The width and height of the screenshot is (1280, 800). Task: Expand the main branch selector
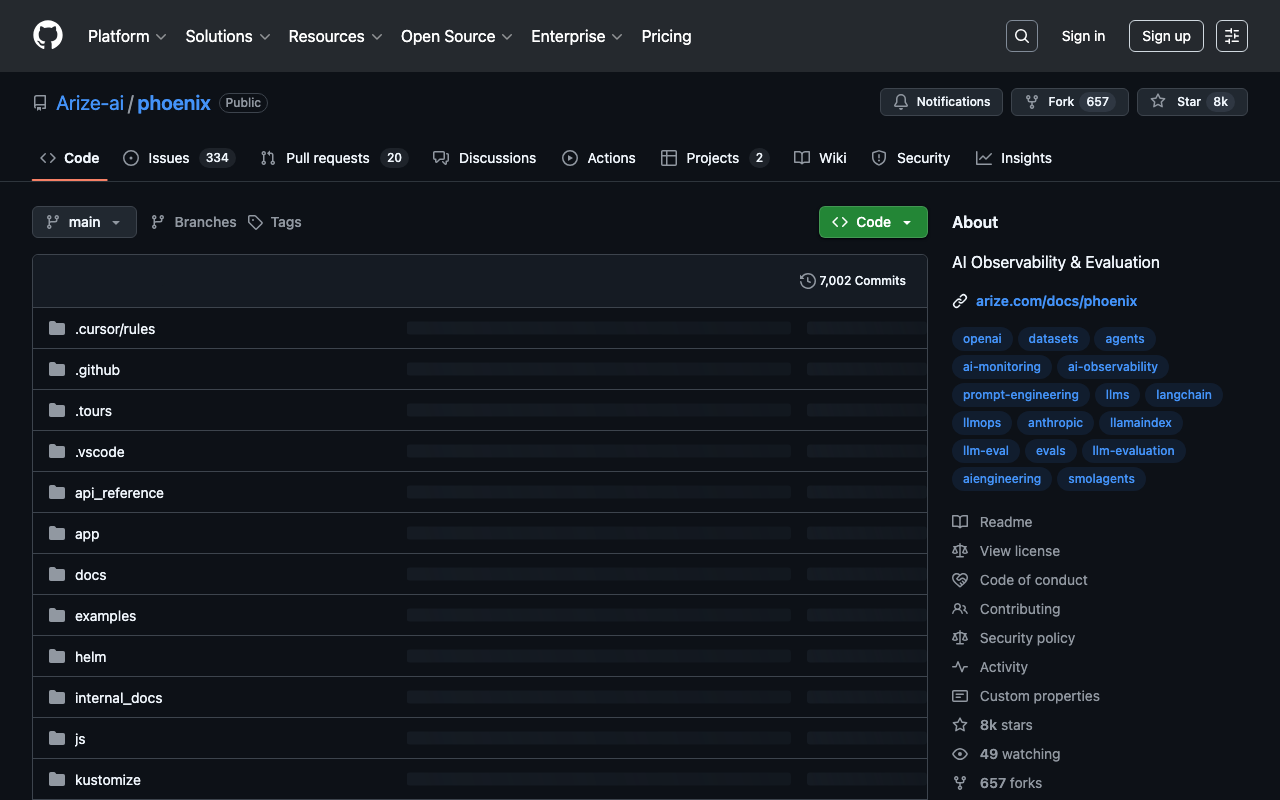(84, 222)
